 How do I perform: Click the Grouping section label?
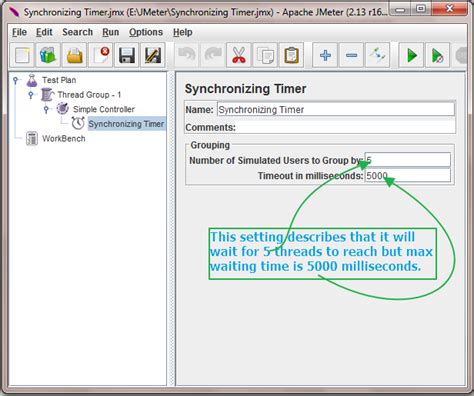210,145
